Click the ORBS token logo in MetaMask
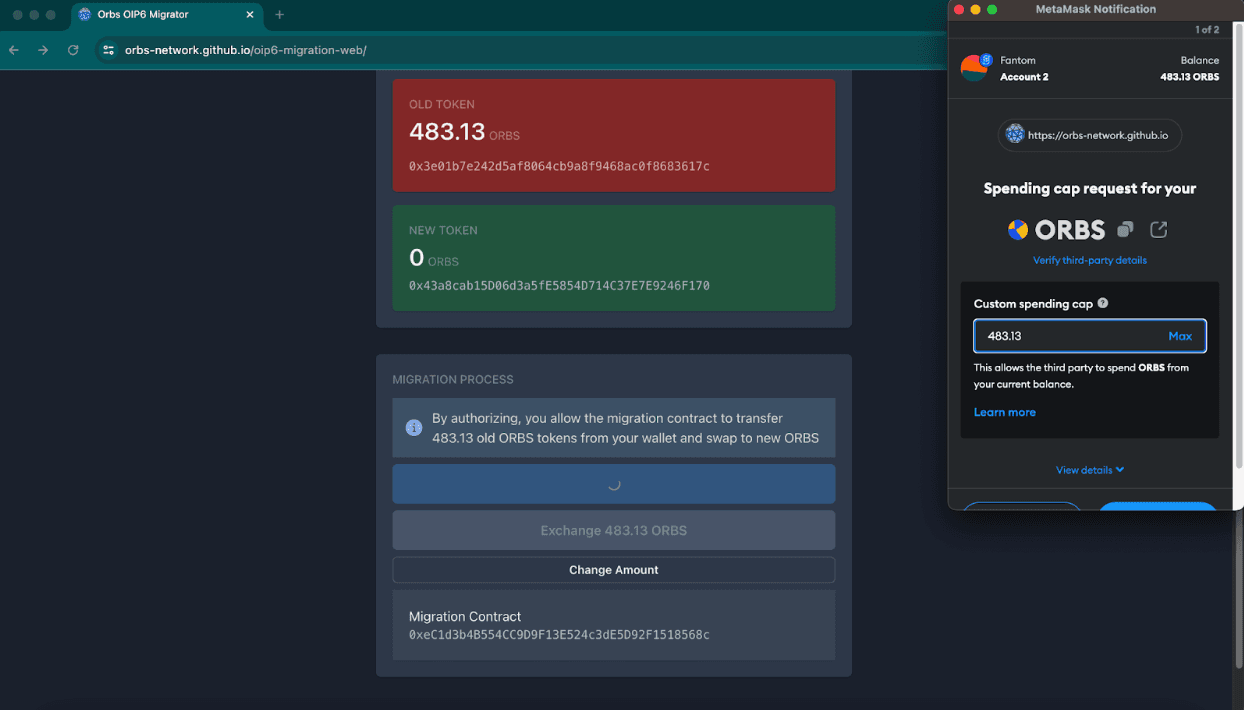1244x710 pixels. coord(1018,230)
